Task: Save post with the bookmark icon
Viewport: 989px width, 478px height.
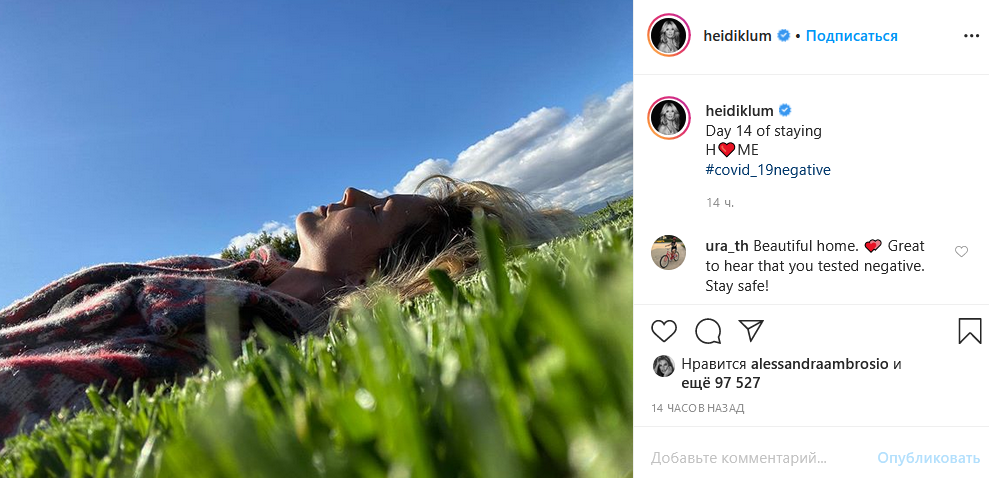Action: click(x=969, y=330)
